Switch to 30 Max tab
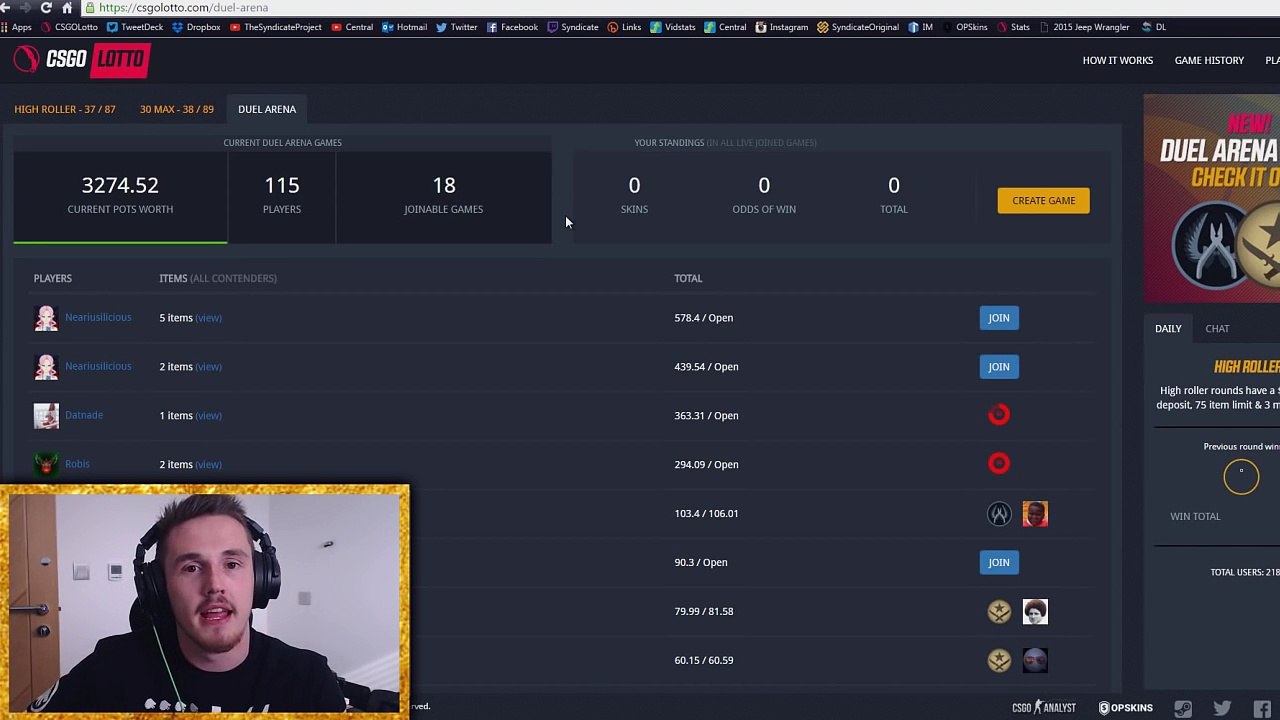1280x720 pixels. (177, 109)
